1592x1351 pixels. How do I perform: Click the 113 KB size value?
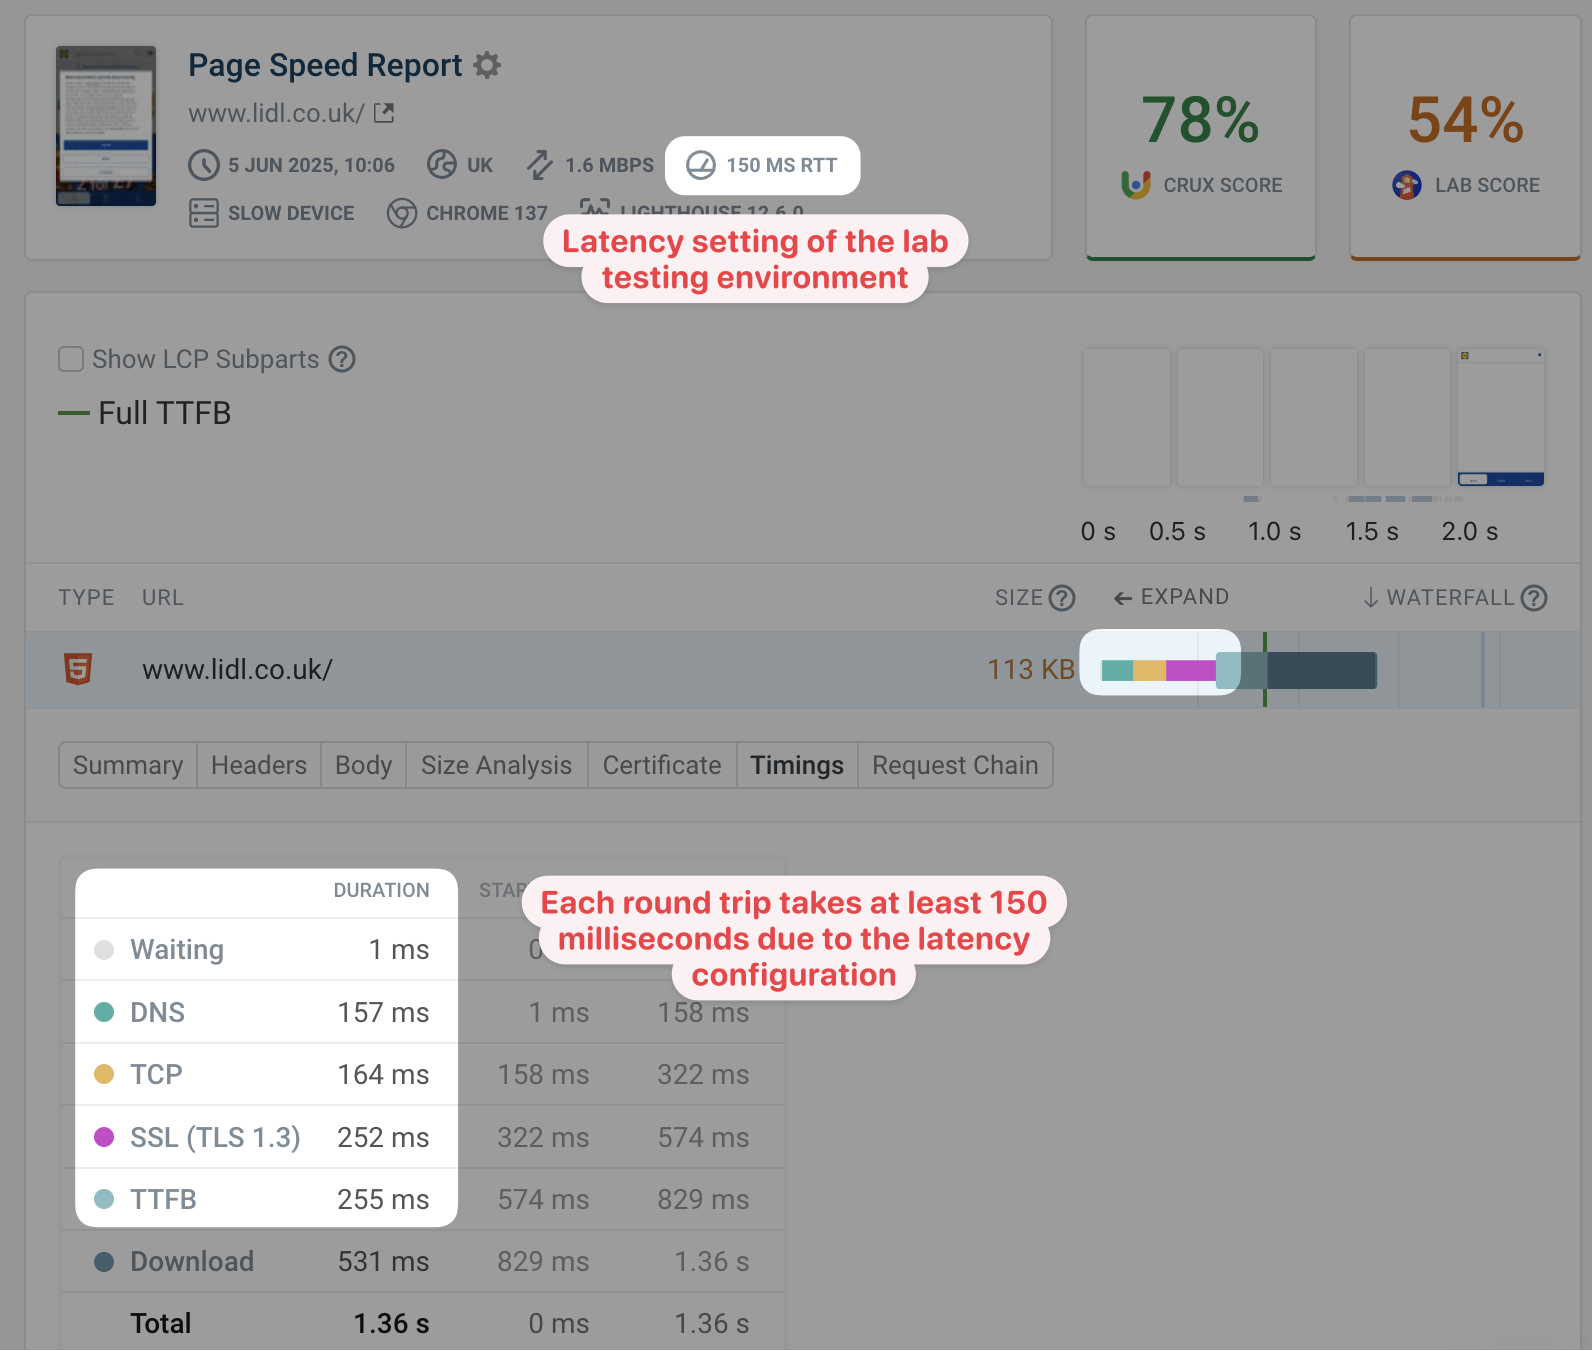[1031, 669]
